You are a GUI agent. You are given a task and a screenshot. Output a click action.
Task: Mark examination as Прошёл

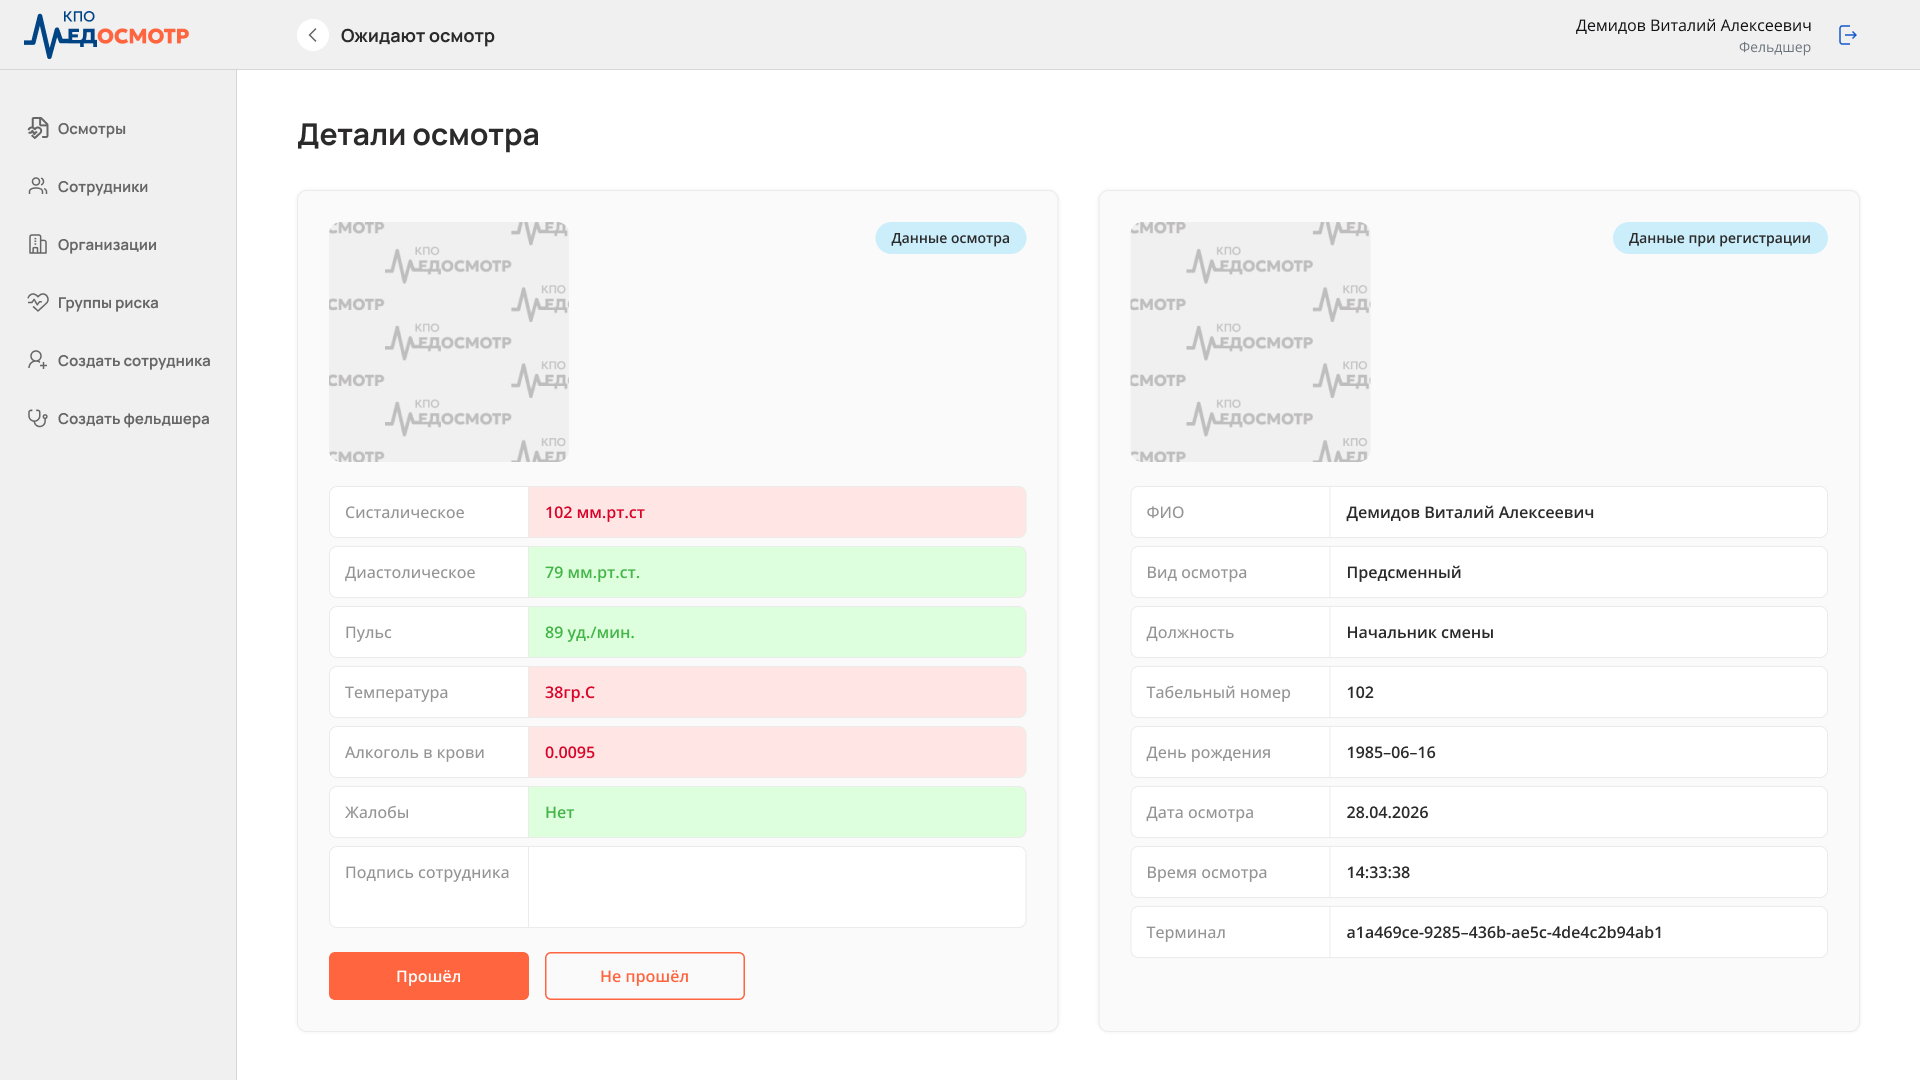pyautogui.click(x=429, y=976)
